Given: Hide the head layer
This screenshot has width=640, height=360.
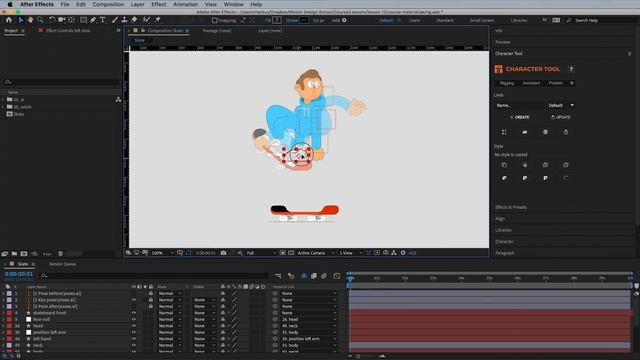Looking at the screenshot, I should [133, 326].
